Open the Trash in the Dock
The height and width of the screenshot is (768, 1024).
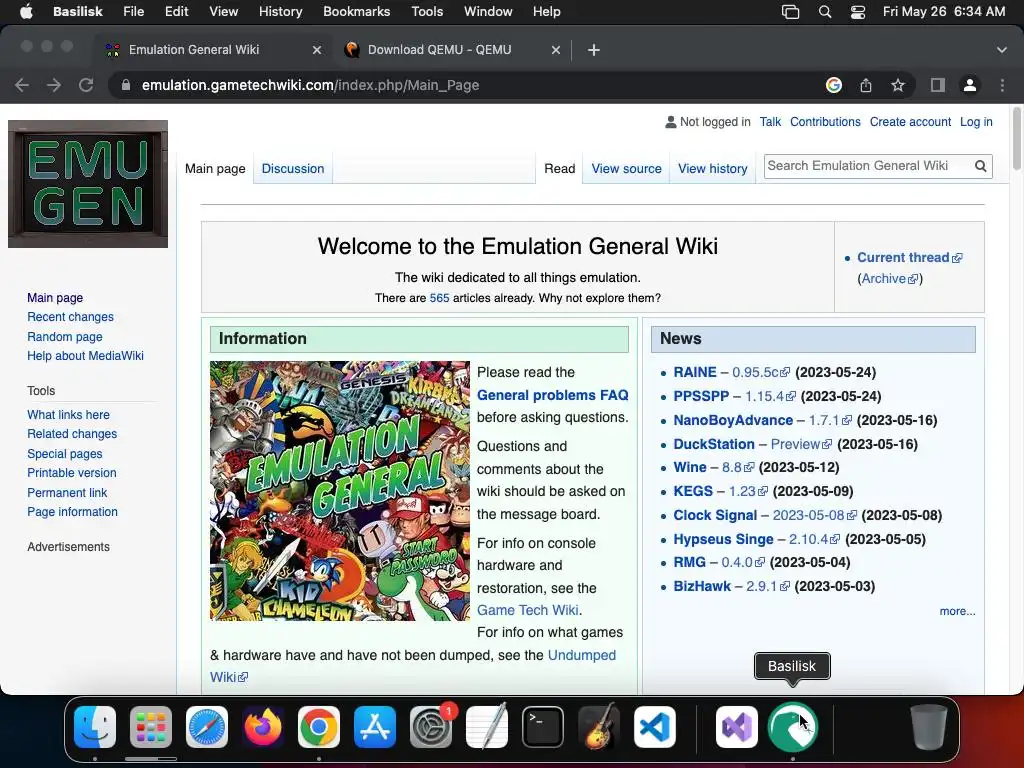click(929, 727)
